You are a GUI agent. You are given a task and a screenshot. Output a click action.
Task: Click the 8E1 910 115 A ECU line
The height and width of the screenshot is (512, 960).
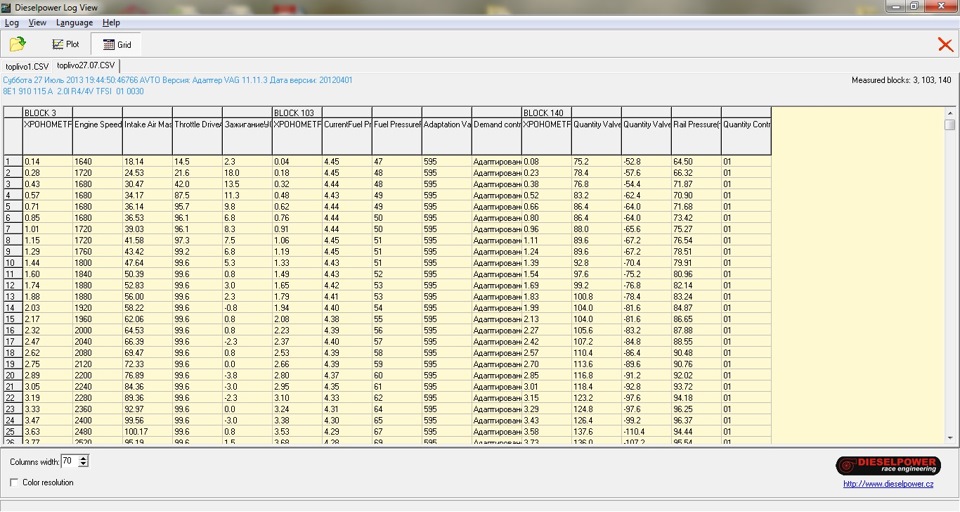coord(73,91)
